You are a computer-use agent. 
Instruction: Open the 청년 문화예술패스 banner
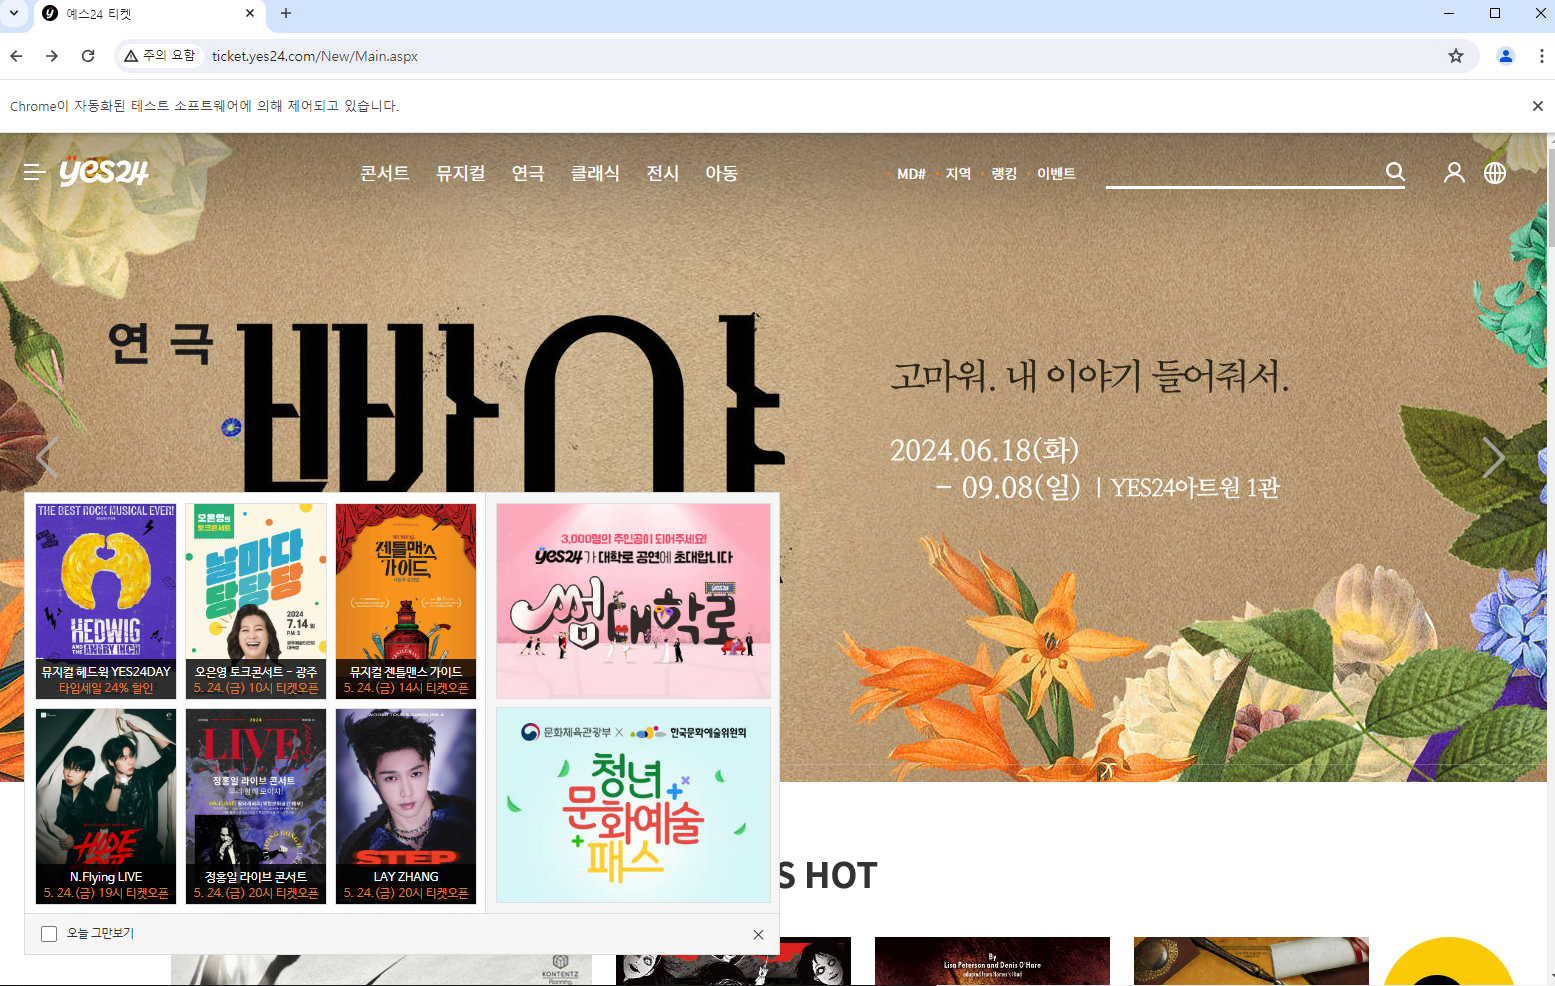point(633,806)
